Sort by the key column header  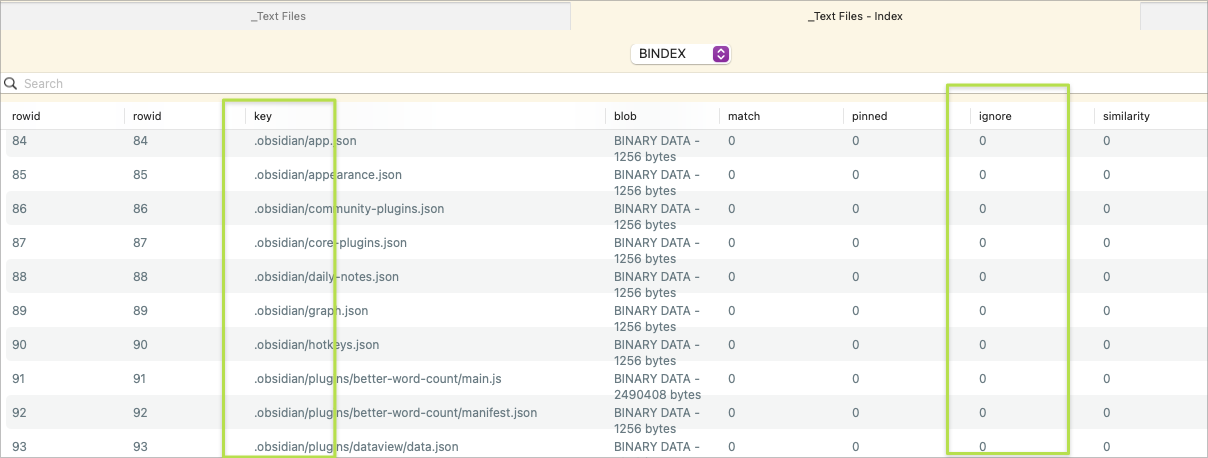pyautogui.click(x=263, y=116)
